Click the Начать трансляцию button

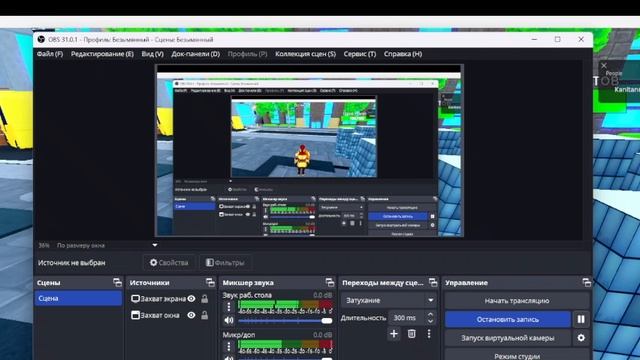click(517, 301)
